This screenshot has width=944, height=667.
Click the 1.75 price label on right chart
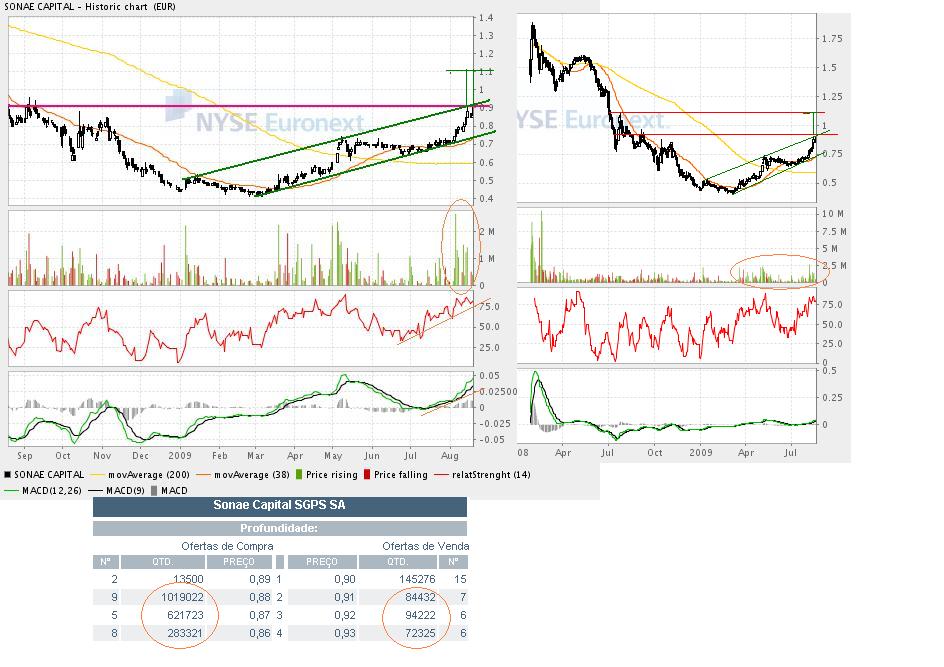click(x=832, y=39)
